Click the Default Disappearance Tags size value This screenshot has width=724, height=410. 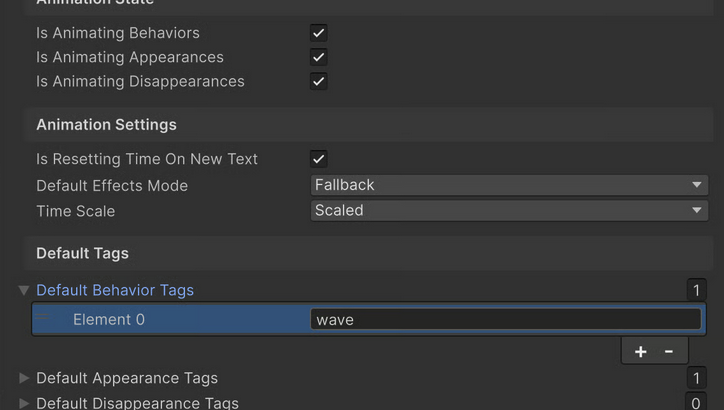coord(696,402)
